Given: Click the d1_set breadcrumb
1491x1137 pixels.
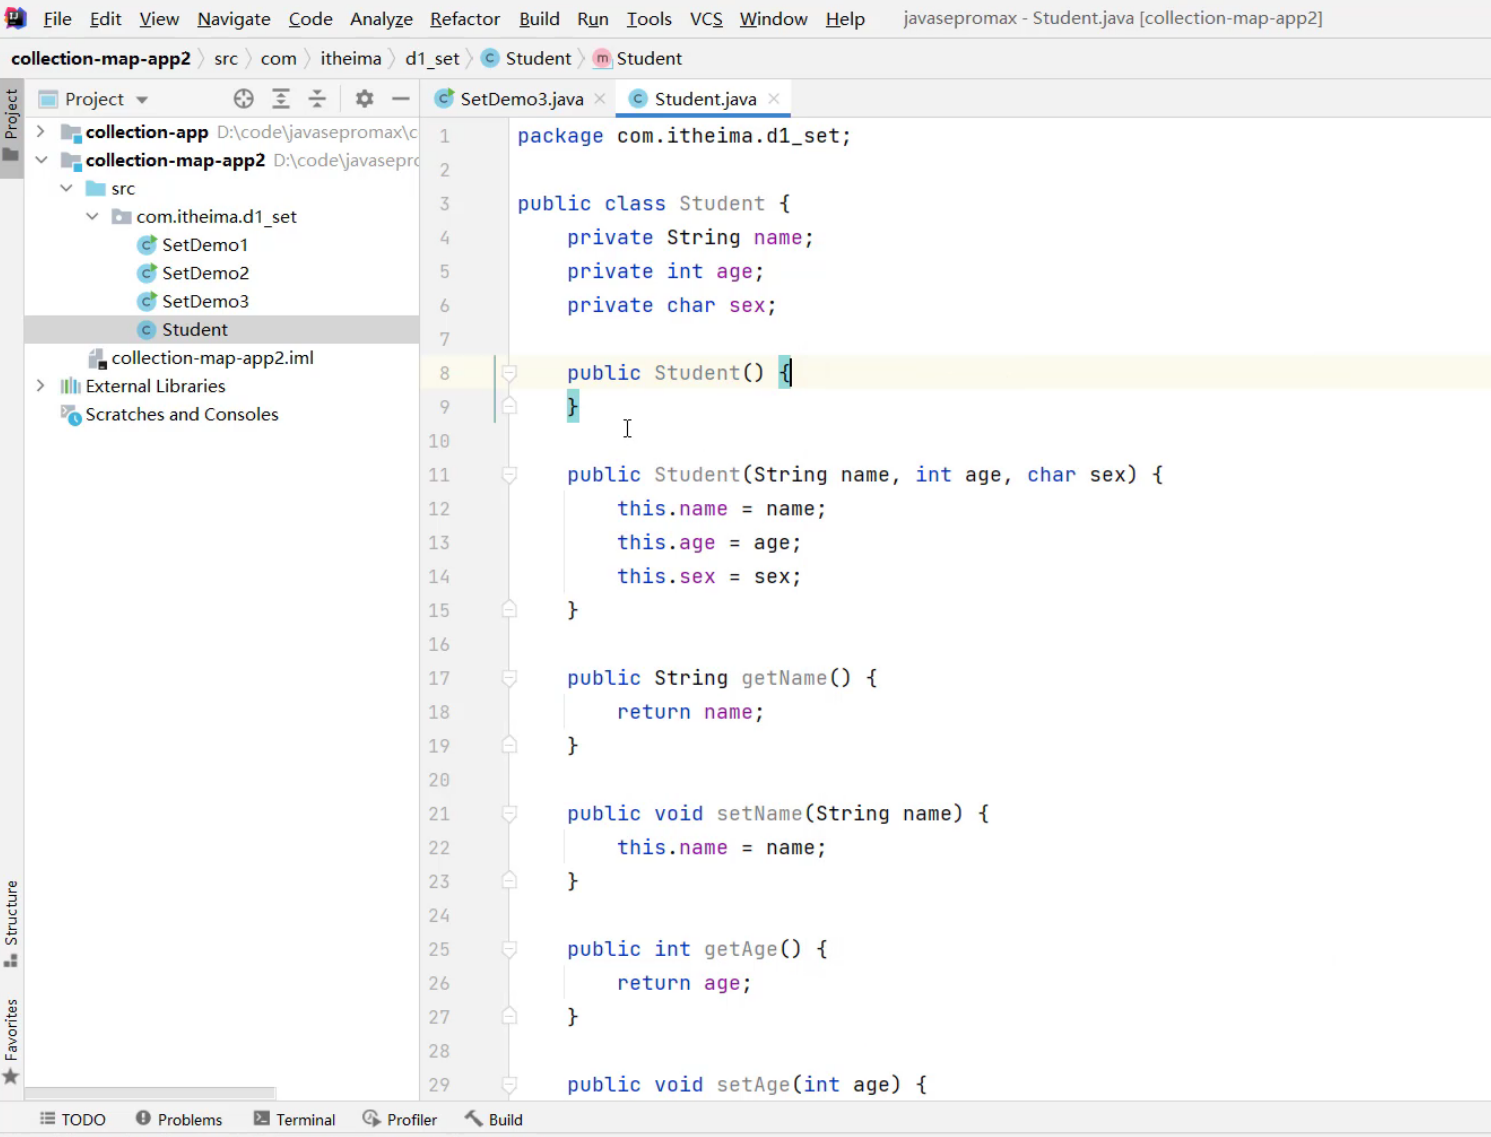Looking at the screenshot, I should pos(432,59).
